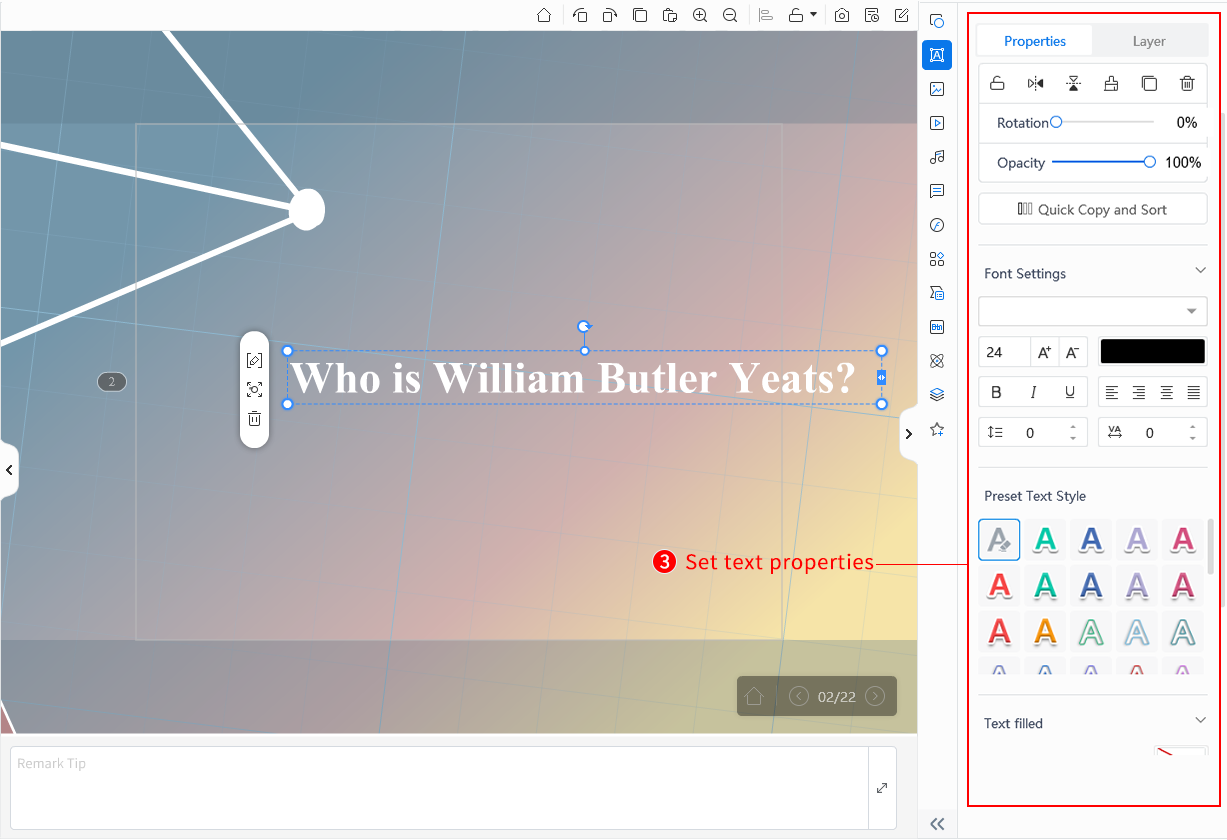Open the font family dropdown

coord(1093,311)
